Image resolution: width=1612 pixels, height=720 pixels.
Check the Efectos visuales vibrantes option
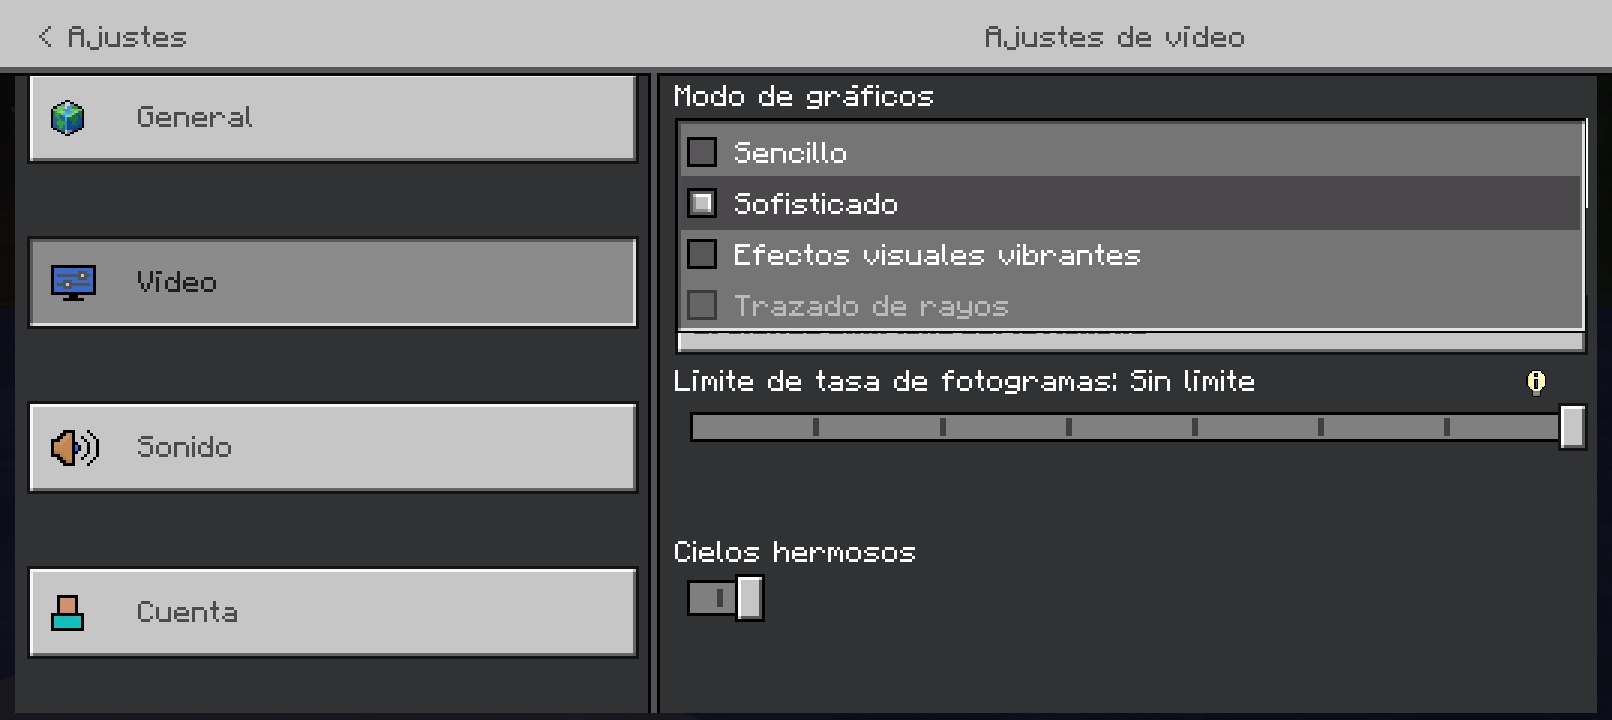pos(702,255)
